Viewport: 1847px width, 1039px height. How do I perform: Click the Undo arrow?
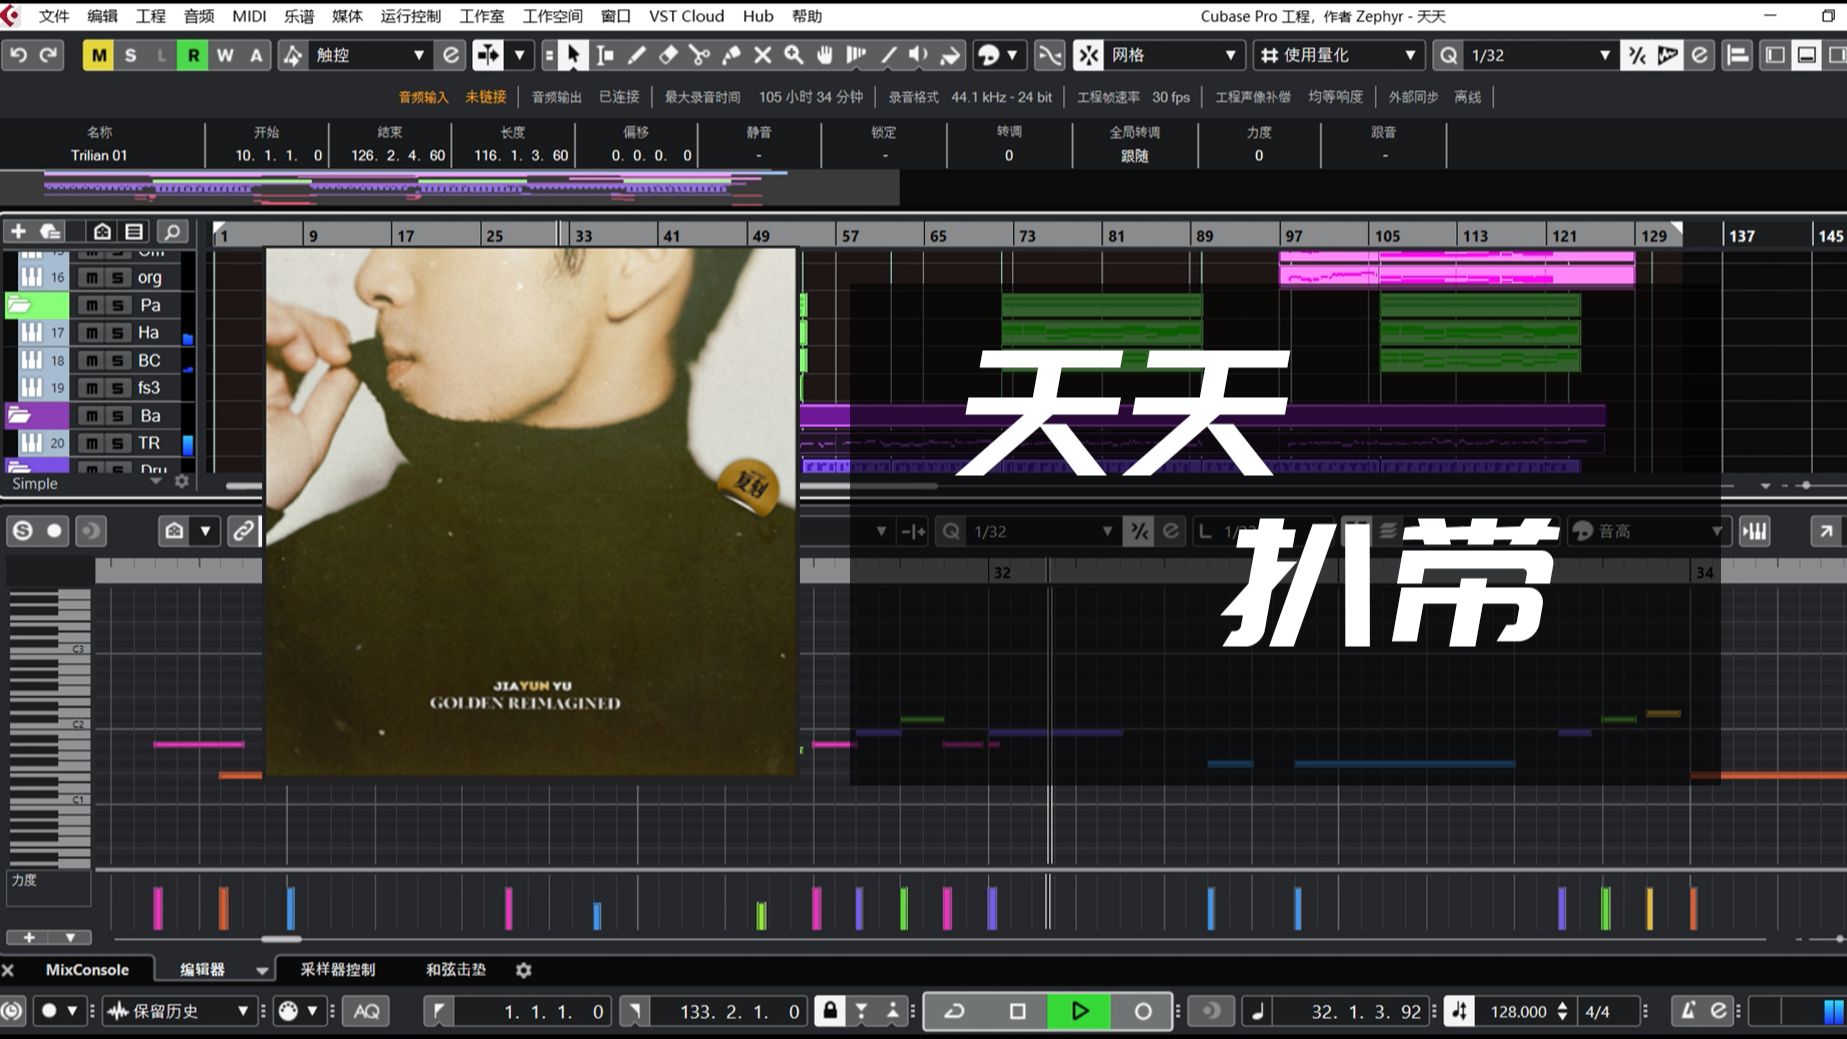click(18, 55)
